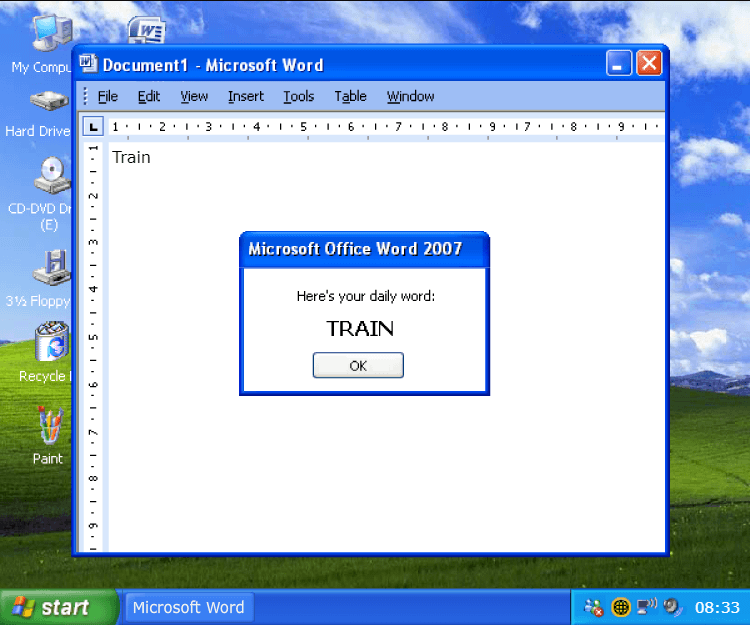Open the Table menu
This screenshot has height=625, width=750.
(x=350, y=97)
